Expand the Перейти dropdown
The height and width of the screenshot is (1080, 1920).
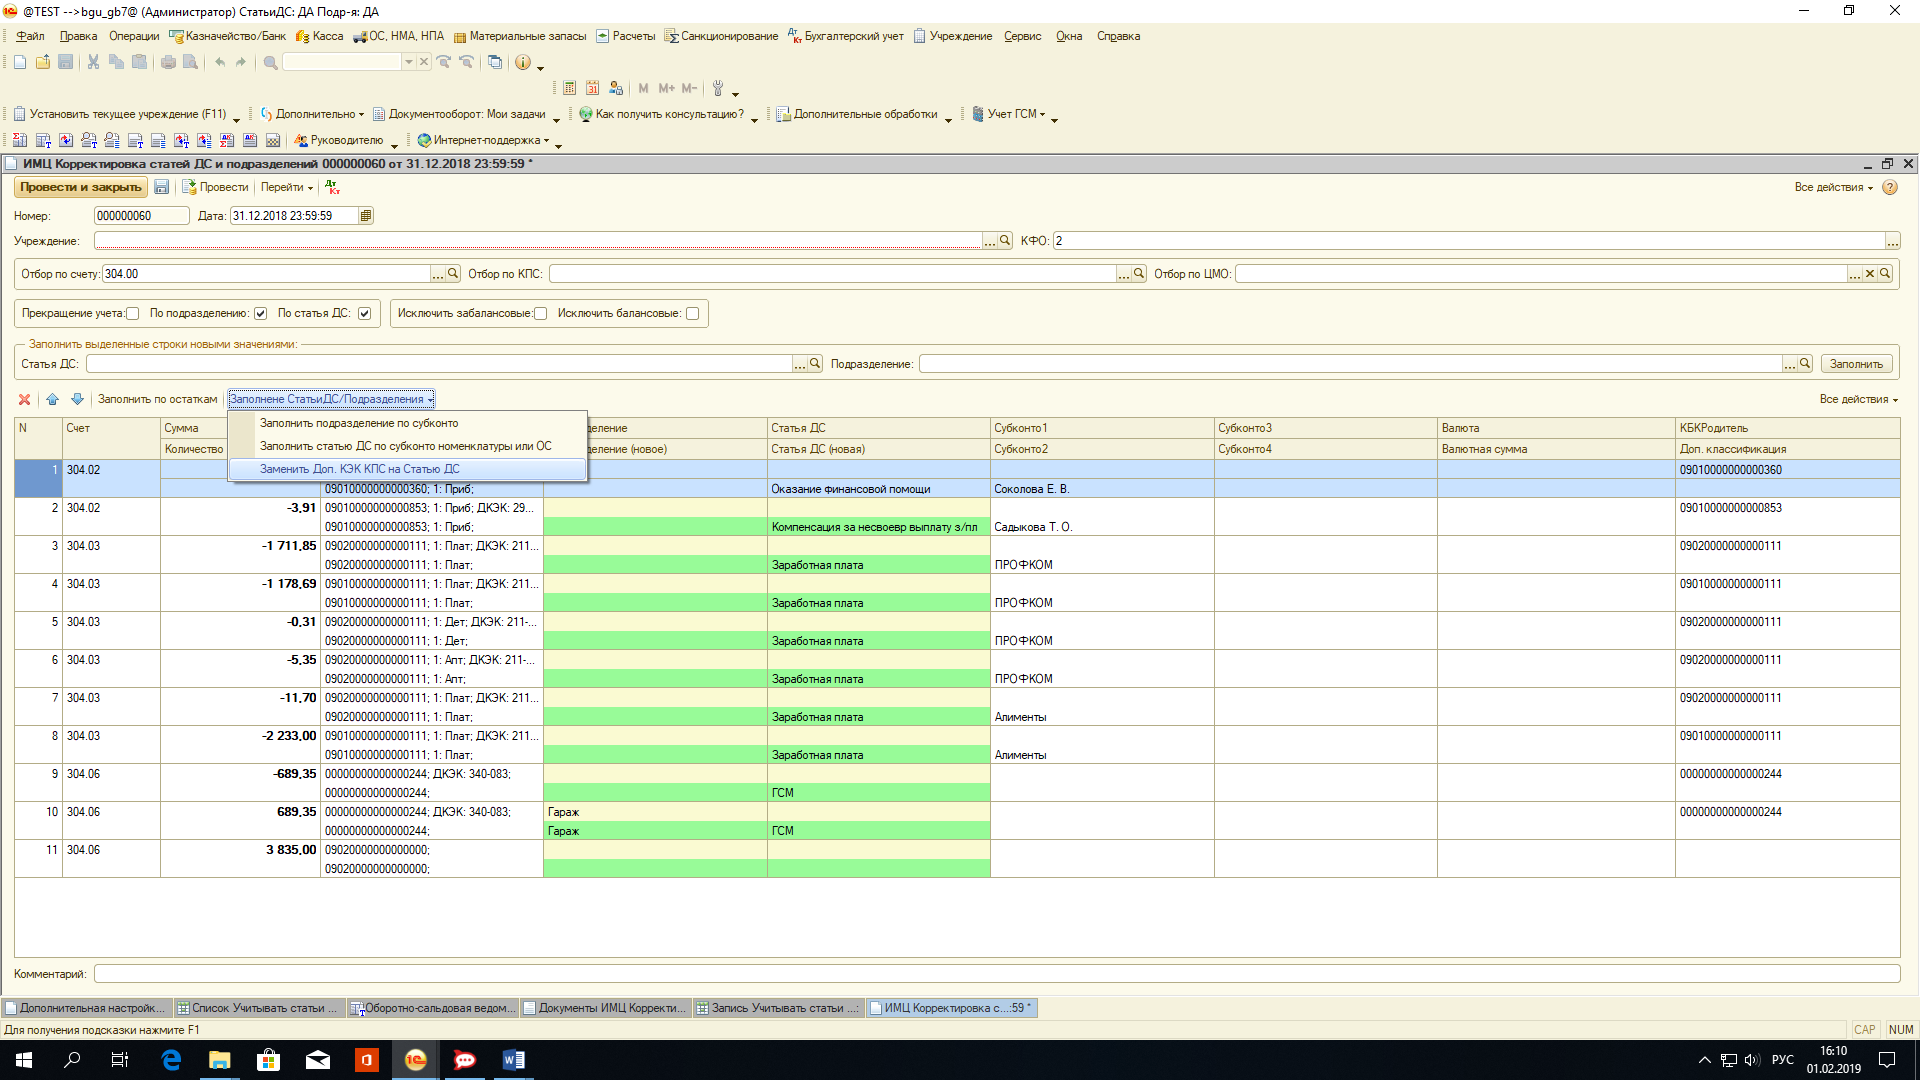(287, 187)
